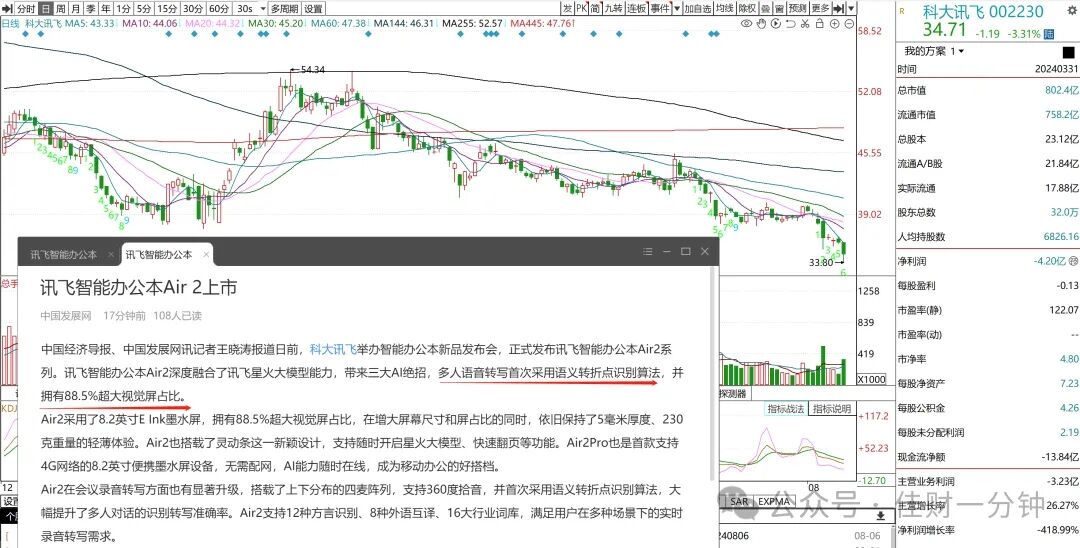Image resolution: width=1080 pixels, height=548 pixels.
Task: Click the 探测器 tab
Action: tap(734, 394)
